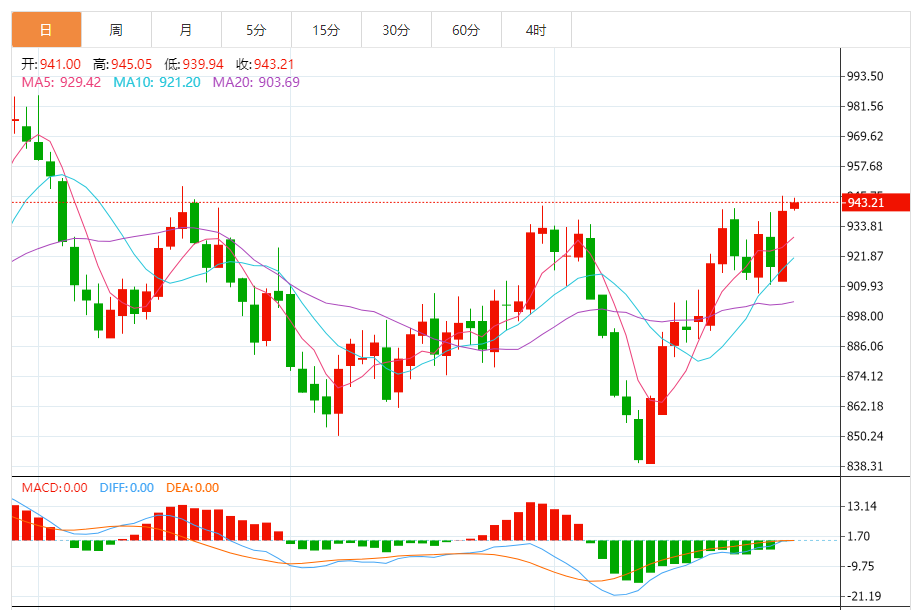The width and height of the screenshot is (918, 610).
Task: Click the 957.68 price axis label
Action: coord(865,166)
